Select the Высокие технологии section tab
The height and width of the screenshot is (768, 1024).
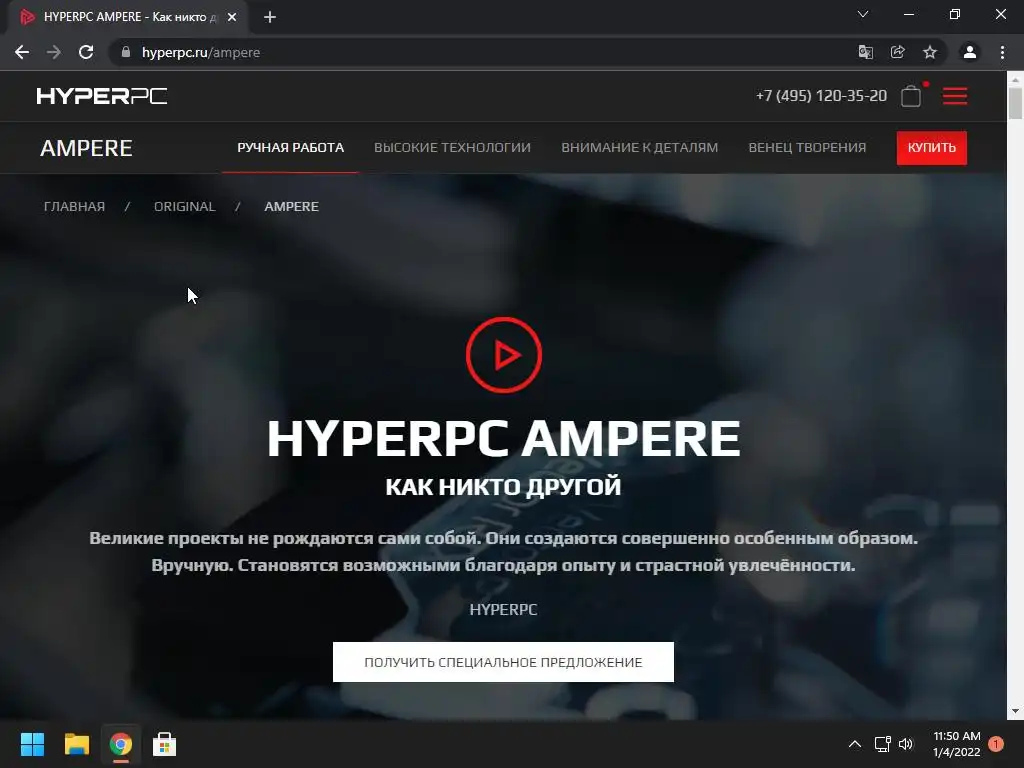(453, 148)
